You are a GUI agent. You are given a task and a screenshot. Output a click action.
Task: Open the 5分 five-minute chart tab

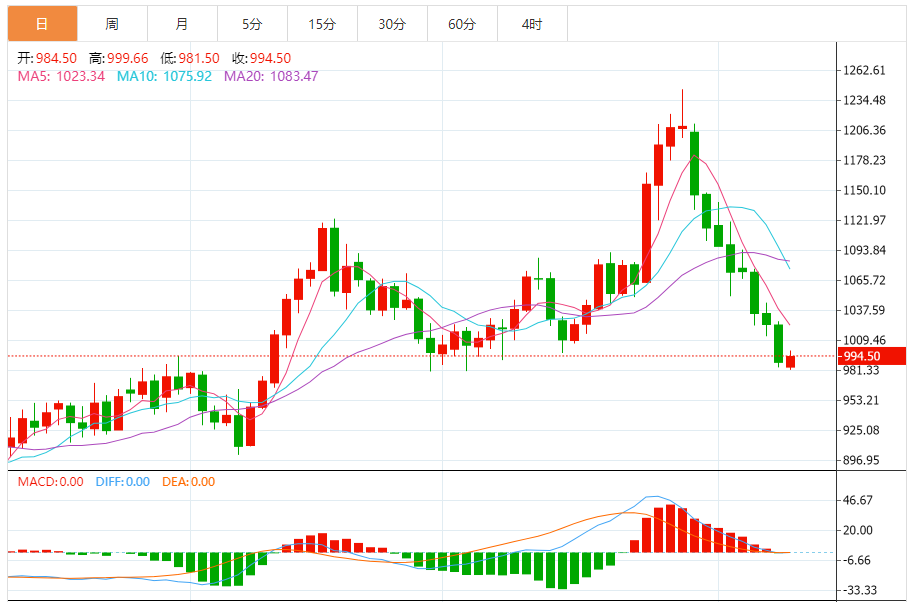click(252, 24)
